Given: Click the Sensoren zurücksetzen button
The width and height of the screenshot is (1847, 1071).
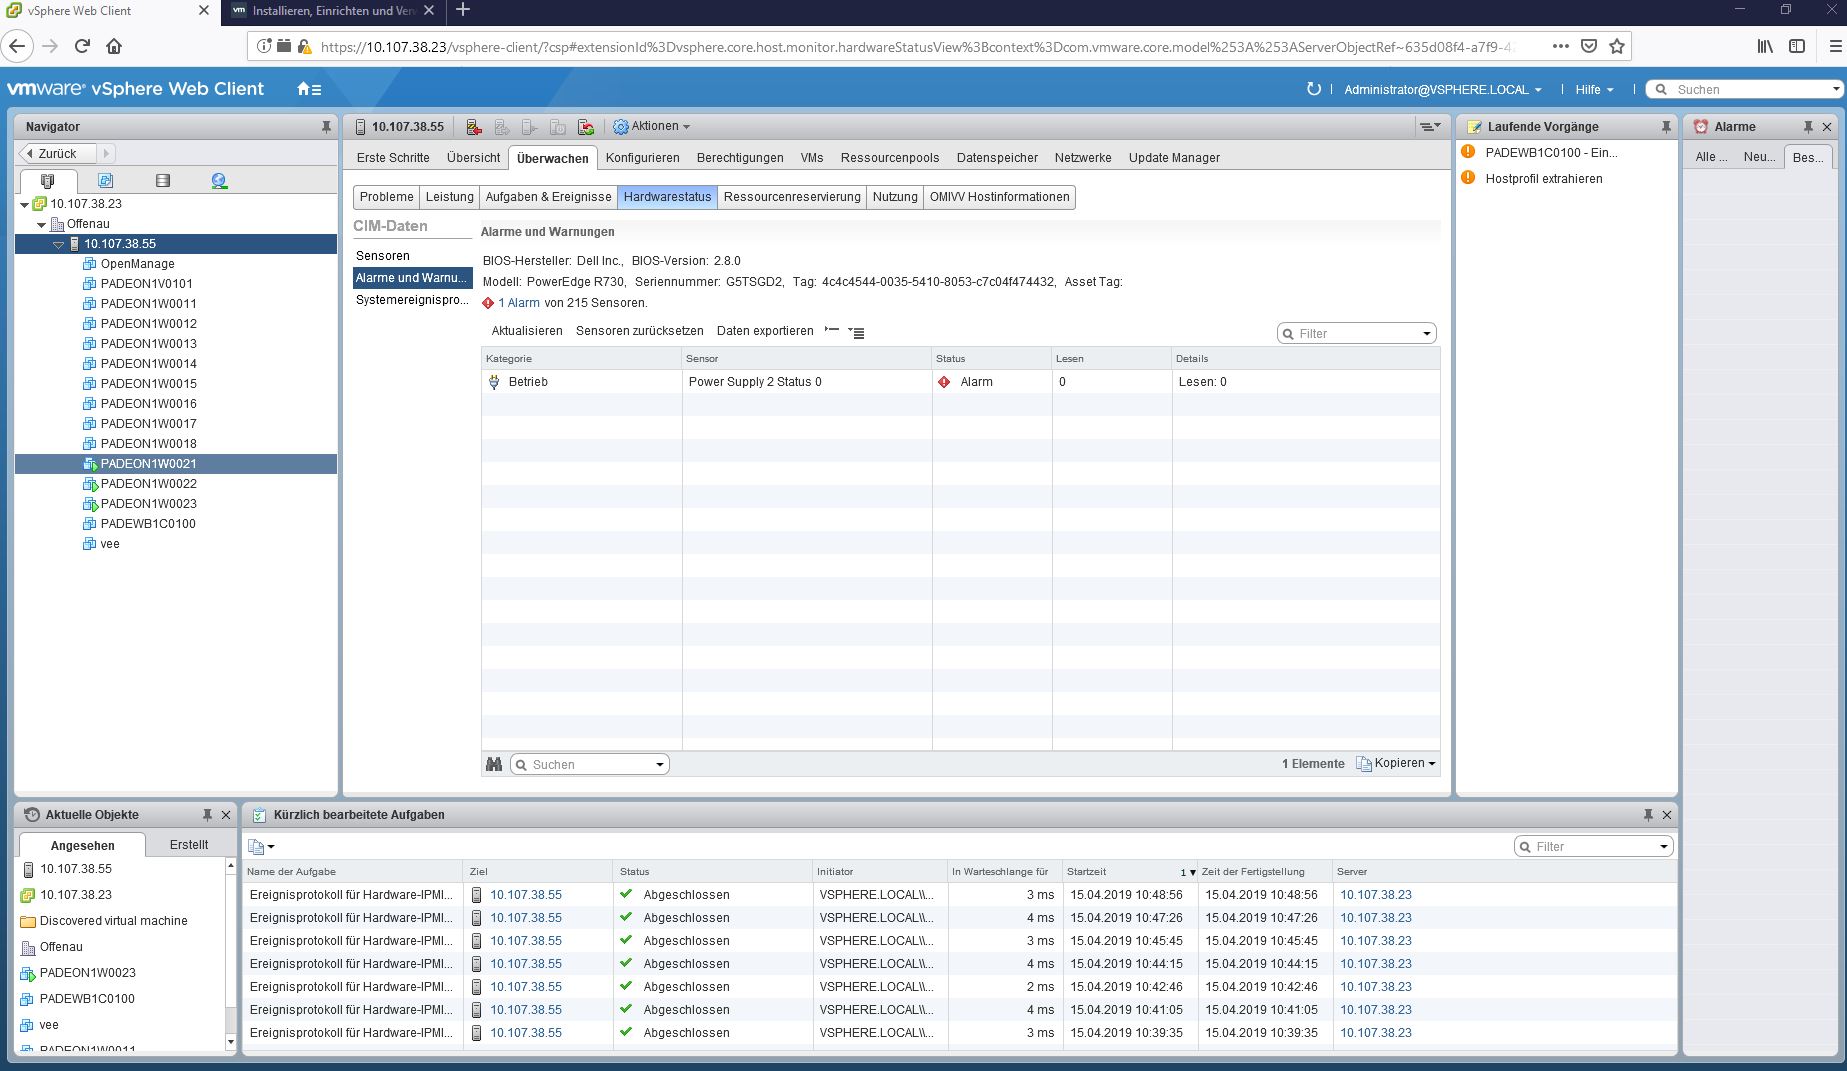Looking at the screenshot, I should click(638, 330).
